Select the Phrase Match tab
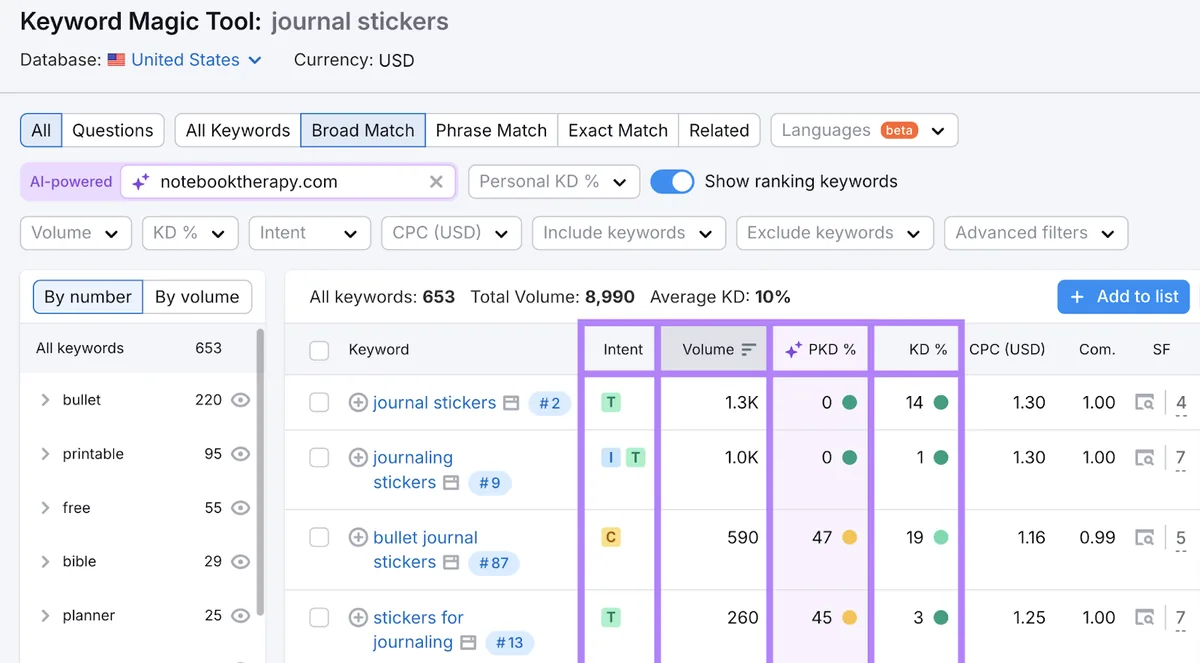1200x663 pixels. pyautogui.click(x=491, y=130)
